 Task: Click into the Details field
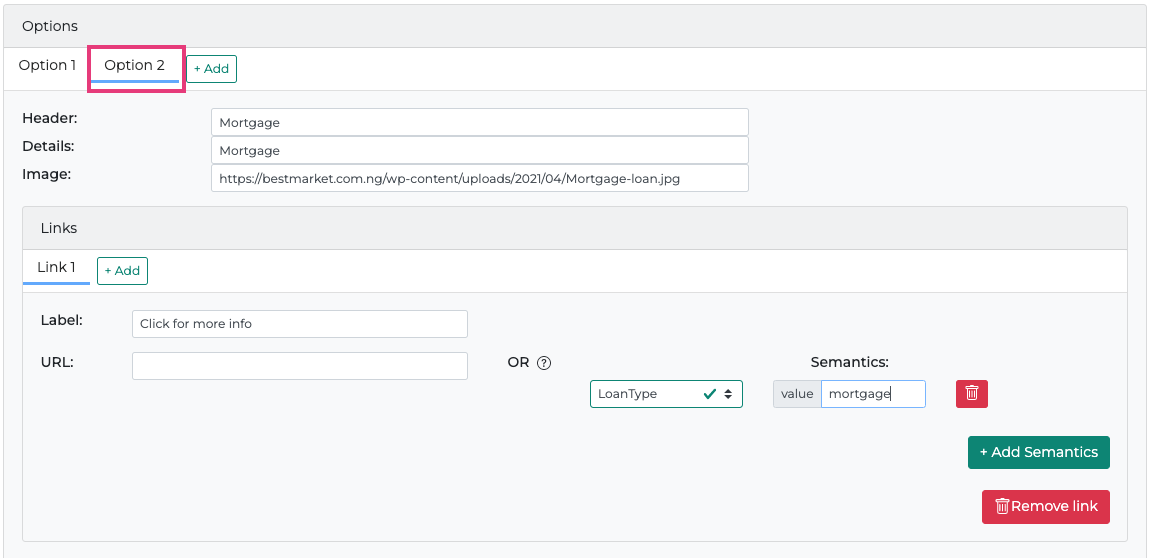click(479, 151)
